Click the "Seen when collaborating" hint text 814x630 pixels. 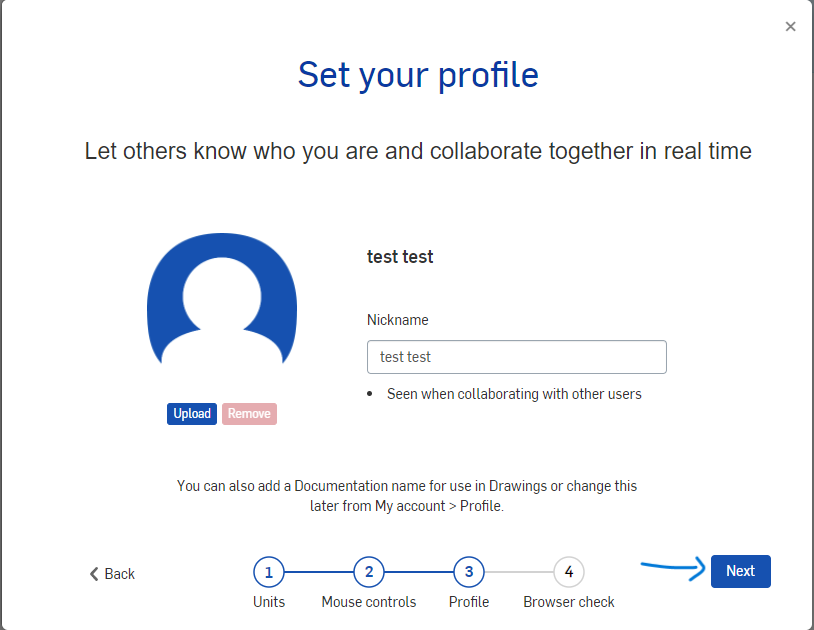(x=514, y=394)
